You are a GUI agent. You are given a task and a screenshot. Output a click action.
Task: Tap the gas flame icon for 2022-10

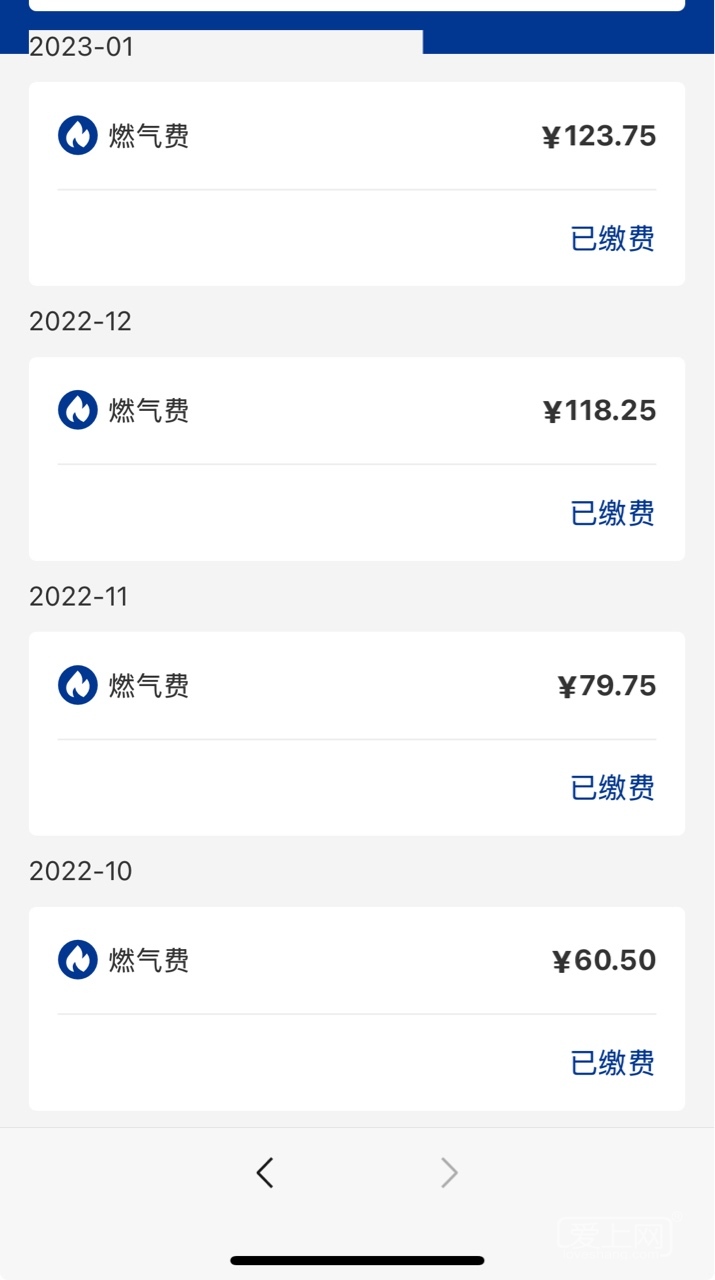click(77, 960)
